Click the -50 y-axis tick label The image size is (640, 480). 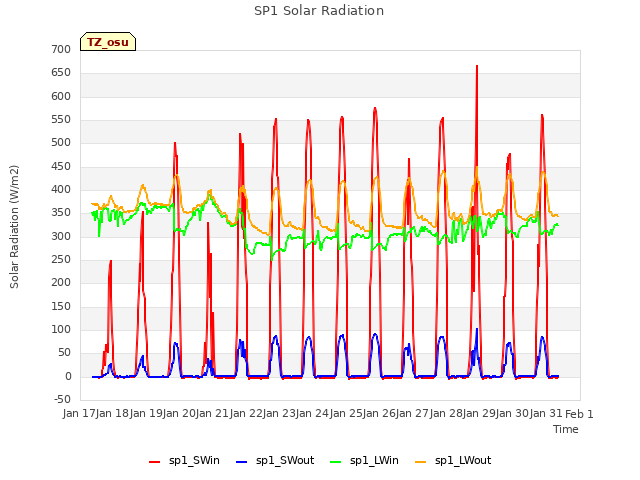point(62,400)
